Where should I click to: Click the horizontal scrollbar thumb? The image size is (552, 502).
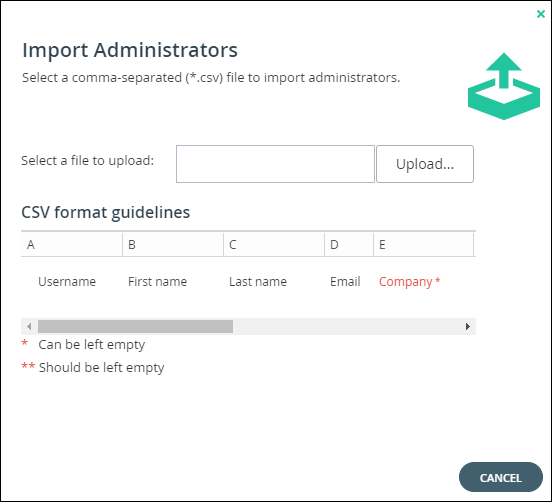click(136, 326)
